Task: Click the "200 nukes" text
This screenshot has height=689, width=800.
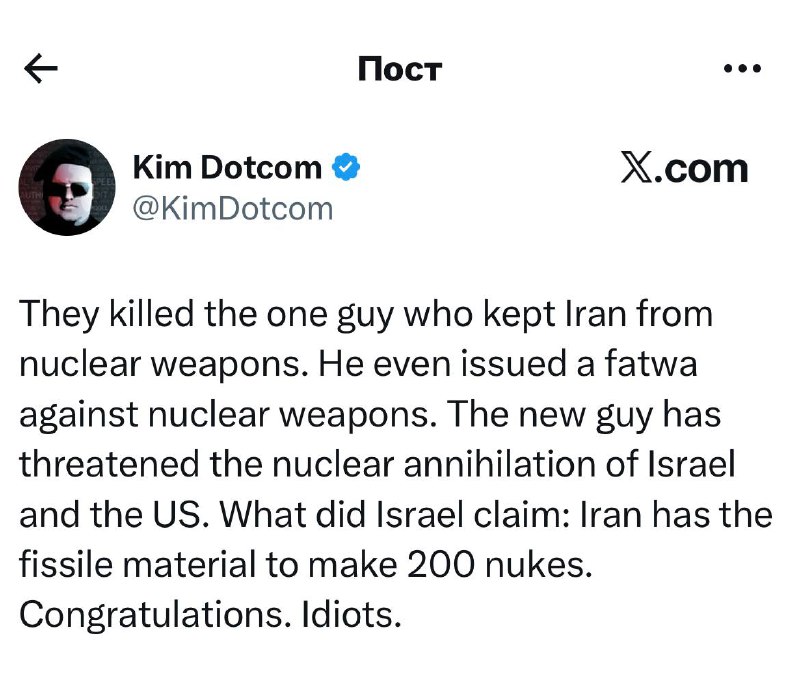Action: (500, 565)
